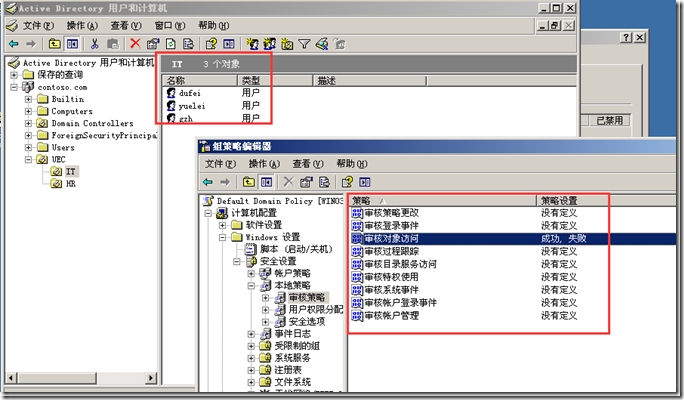Sort by 名称 column header
Screen dimensions: 684x400
(201, 81)
